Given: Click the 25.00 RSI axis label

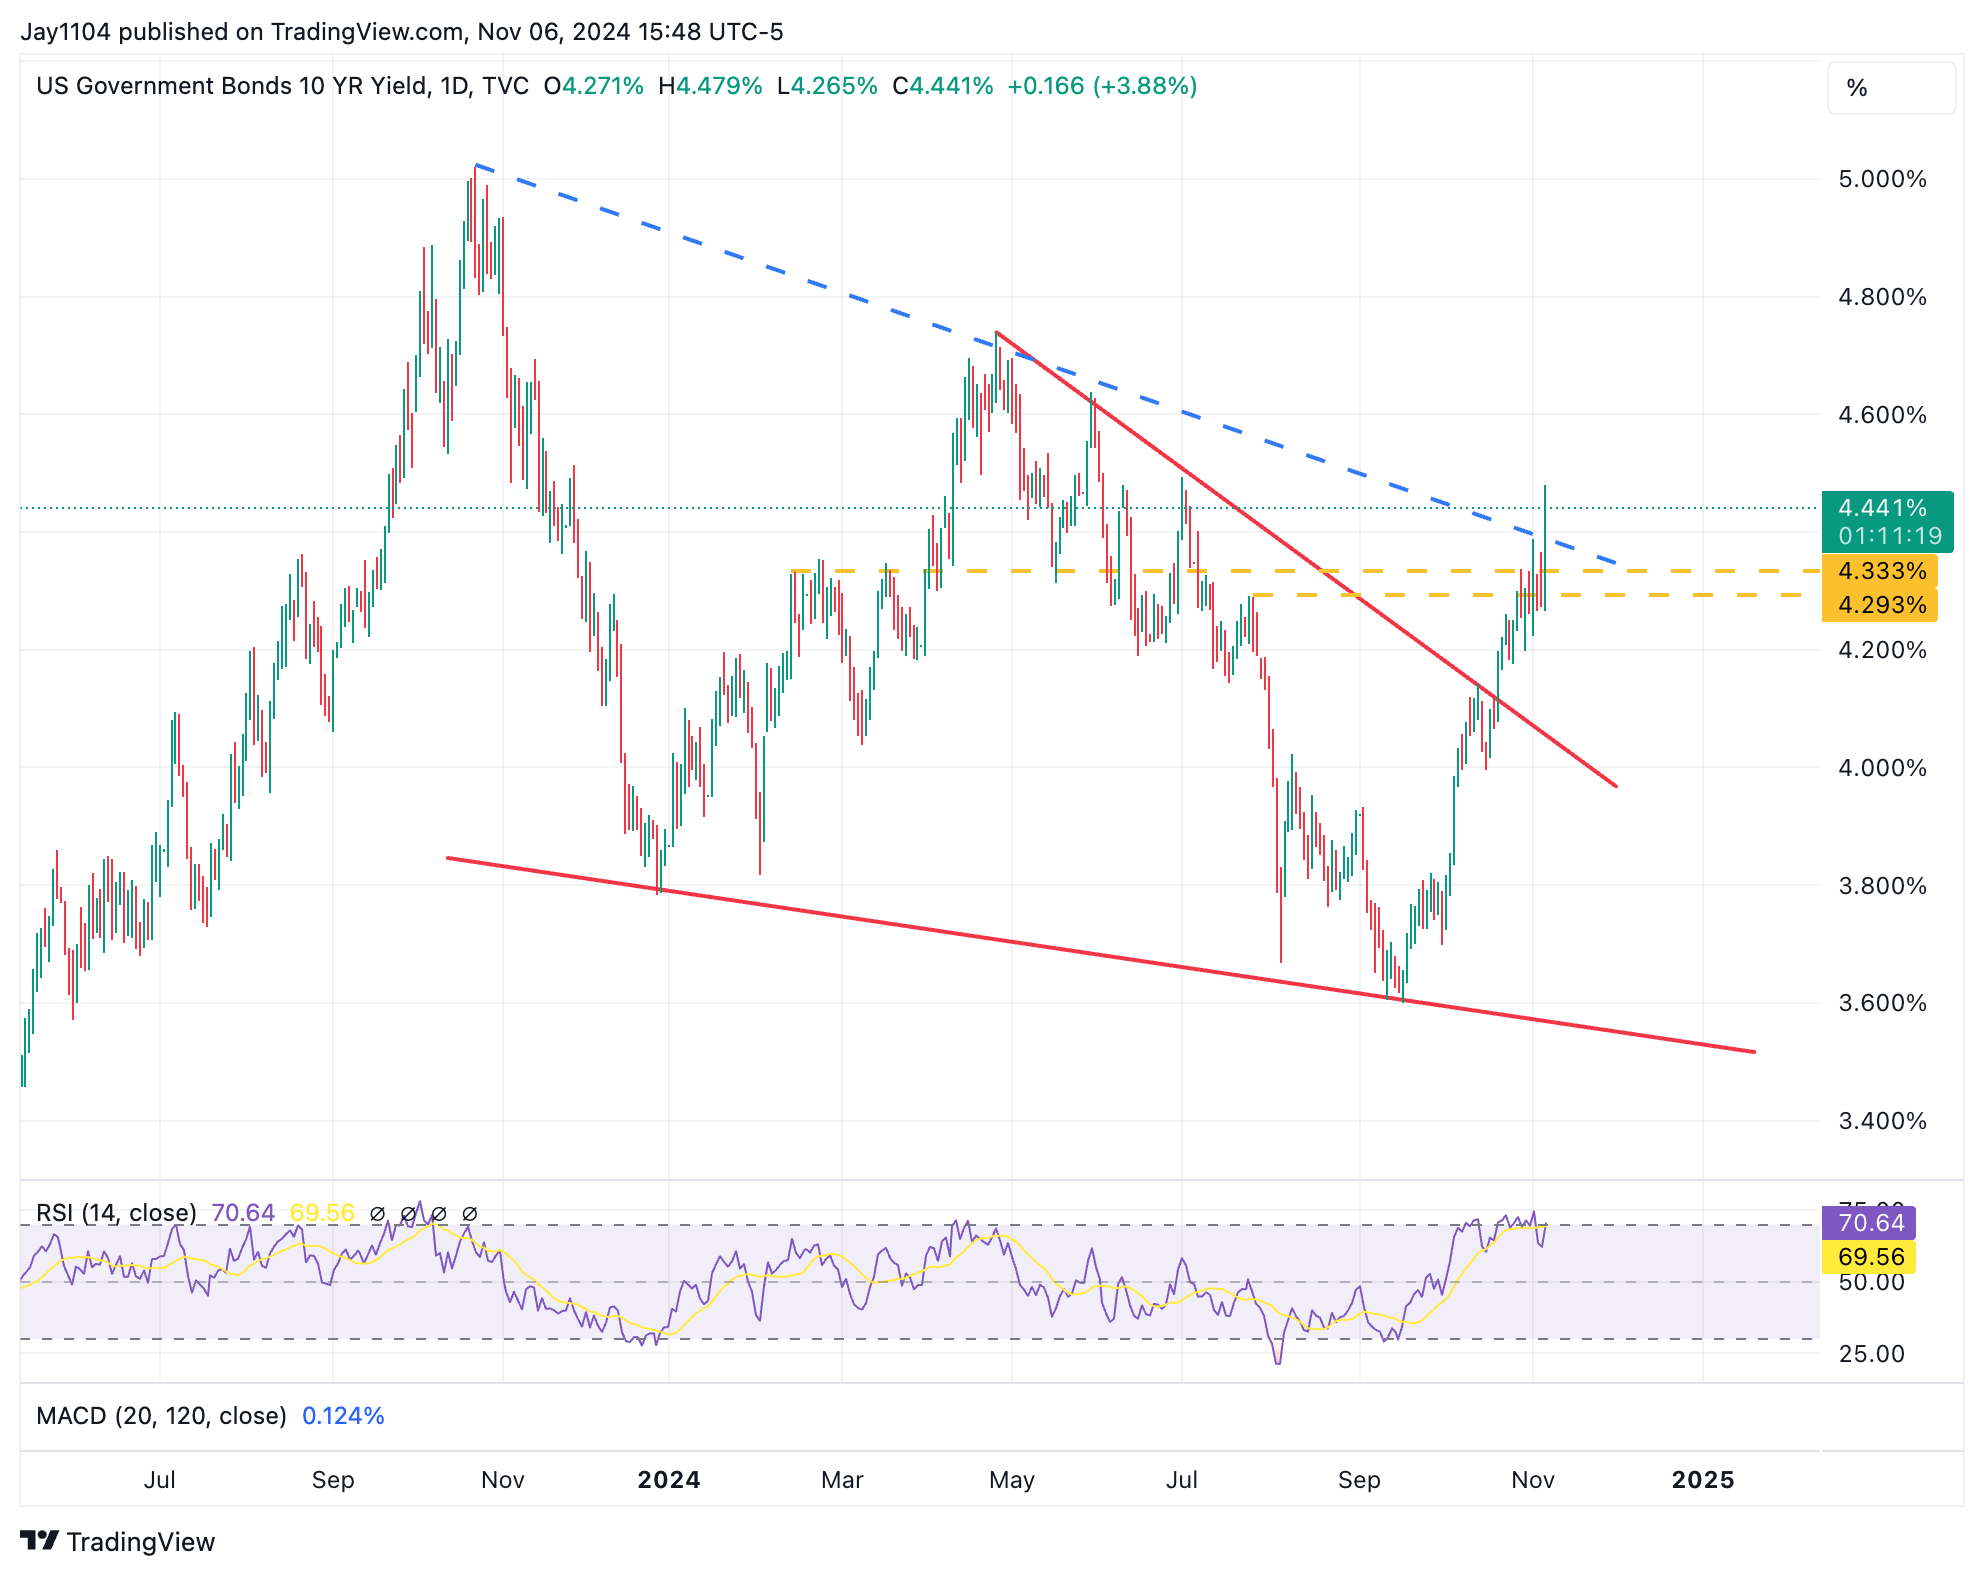Looking at the screenshot, I should tap(1871, 1354).
